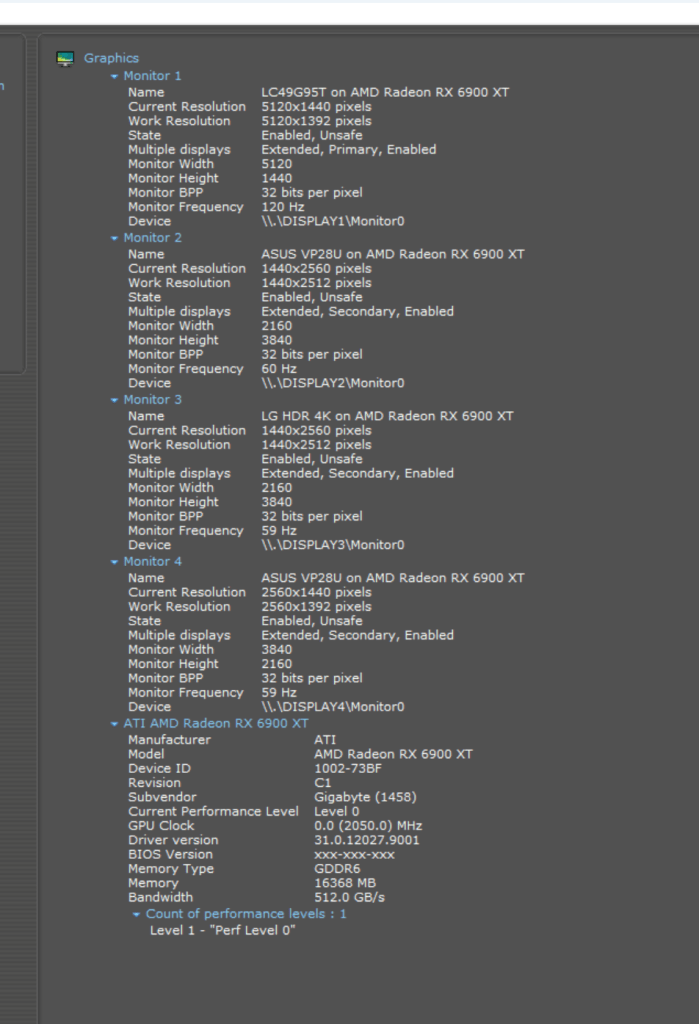Collapse the Monitor 3 section
The image size is (699, 1024).
coord(114,400)
